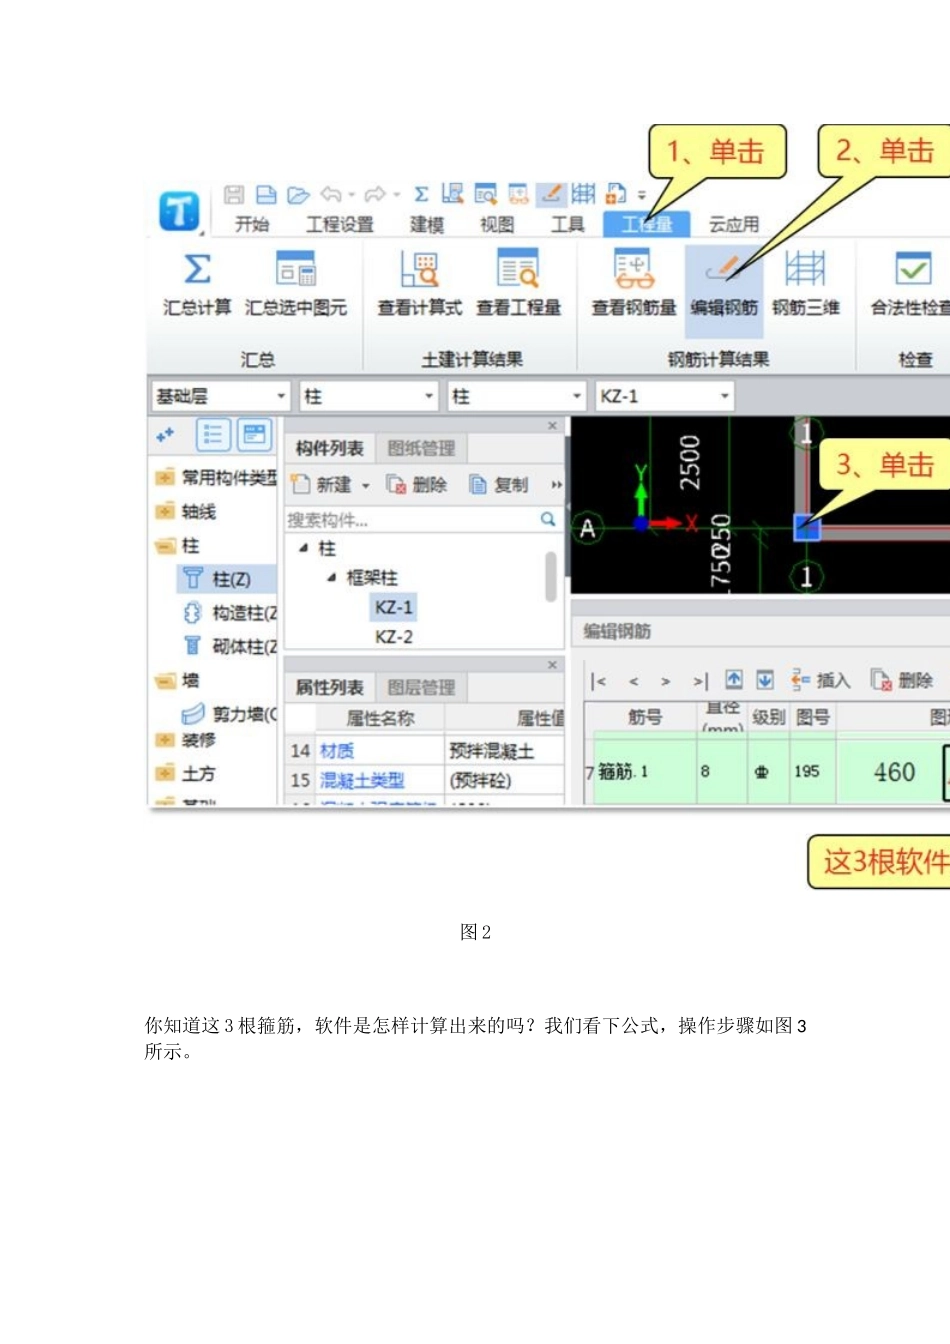
Task: Click the Save icon in quick access toolbar
Action: 234,194
